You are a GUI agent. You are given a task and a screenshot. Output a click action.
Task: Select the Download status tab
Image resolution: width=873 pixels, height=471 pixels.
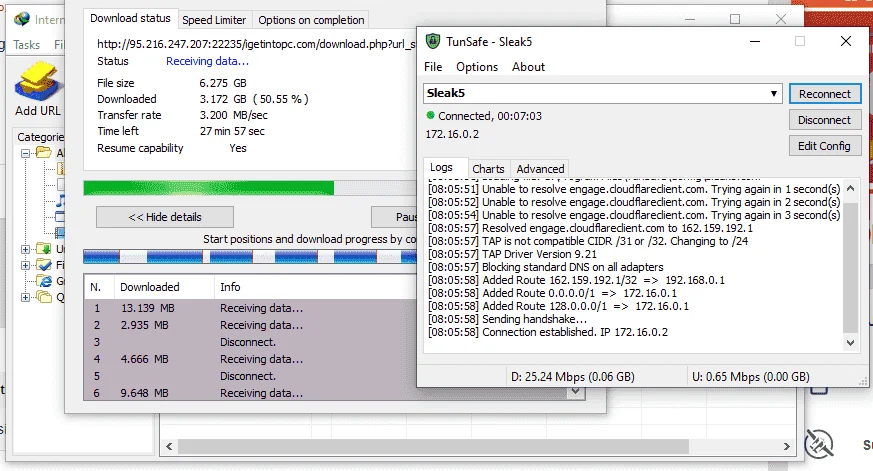point(130,18)
